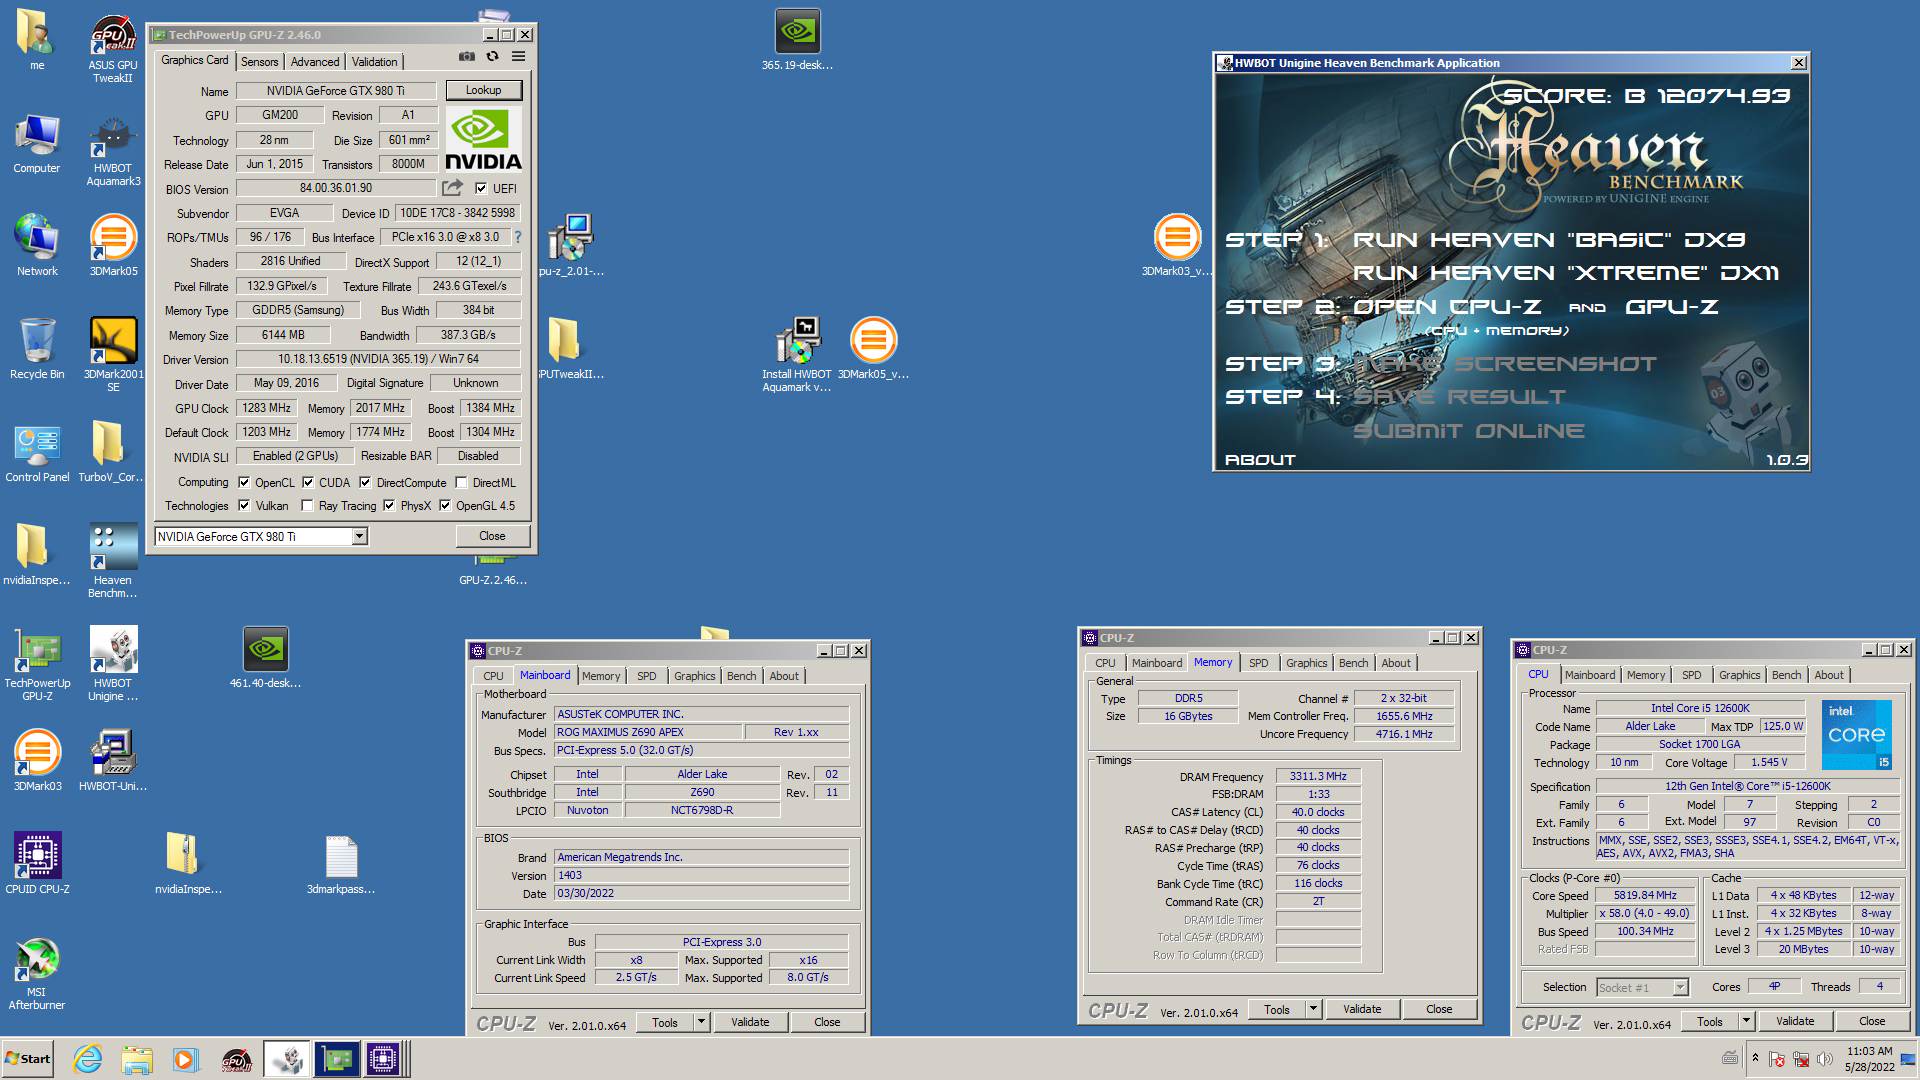Open GPU selector dropdown in GPU-Z

tap(359, 537)
